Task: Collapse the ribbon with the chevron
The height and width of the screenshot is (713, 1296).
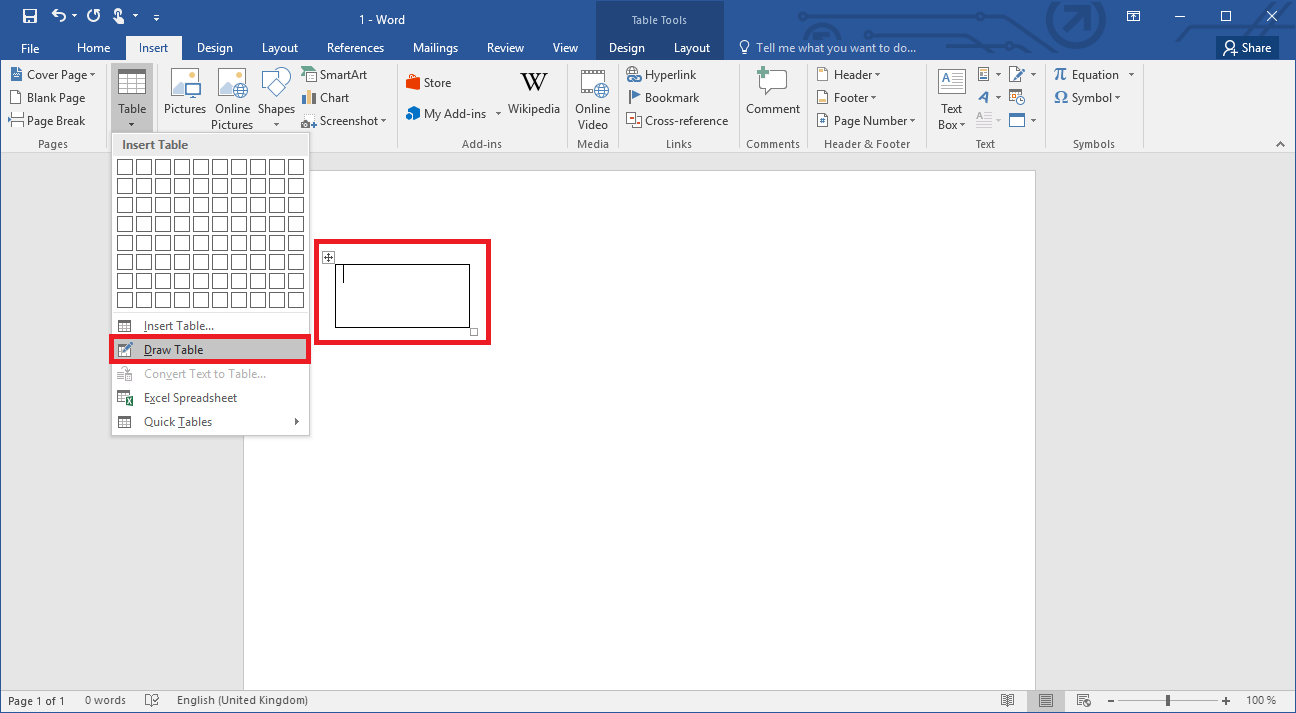Action: point(1281,143)
